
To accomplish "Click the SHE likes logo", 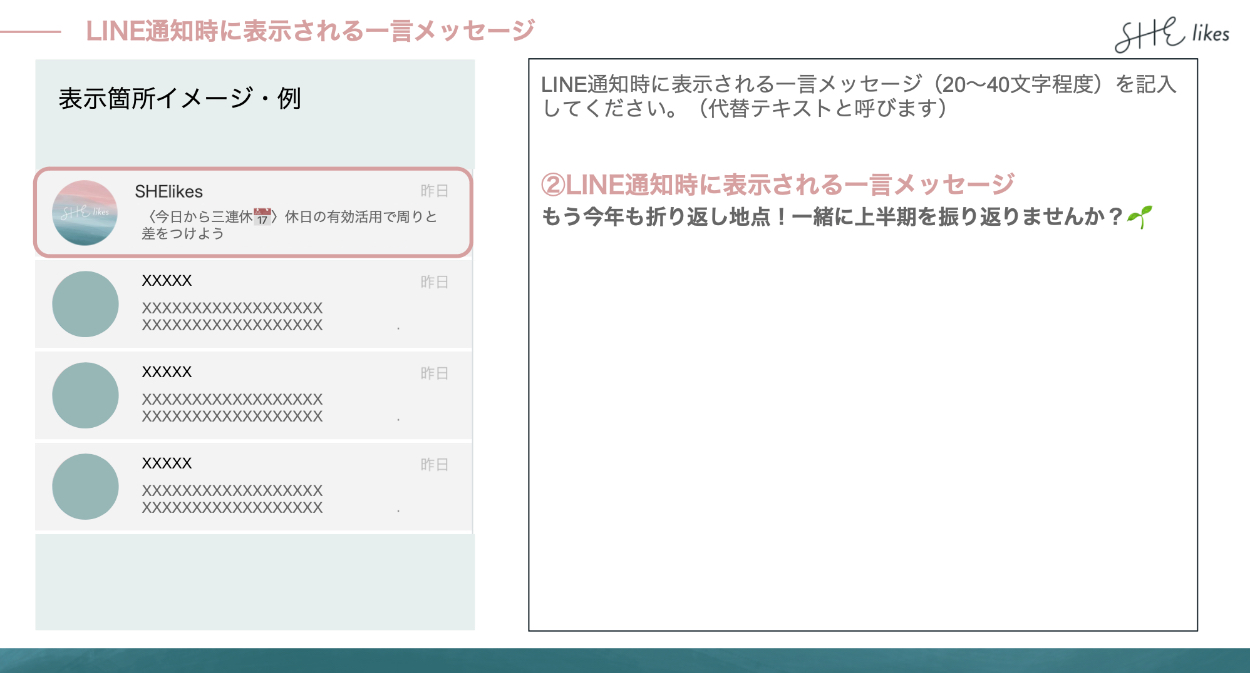I will (1171, 34).
